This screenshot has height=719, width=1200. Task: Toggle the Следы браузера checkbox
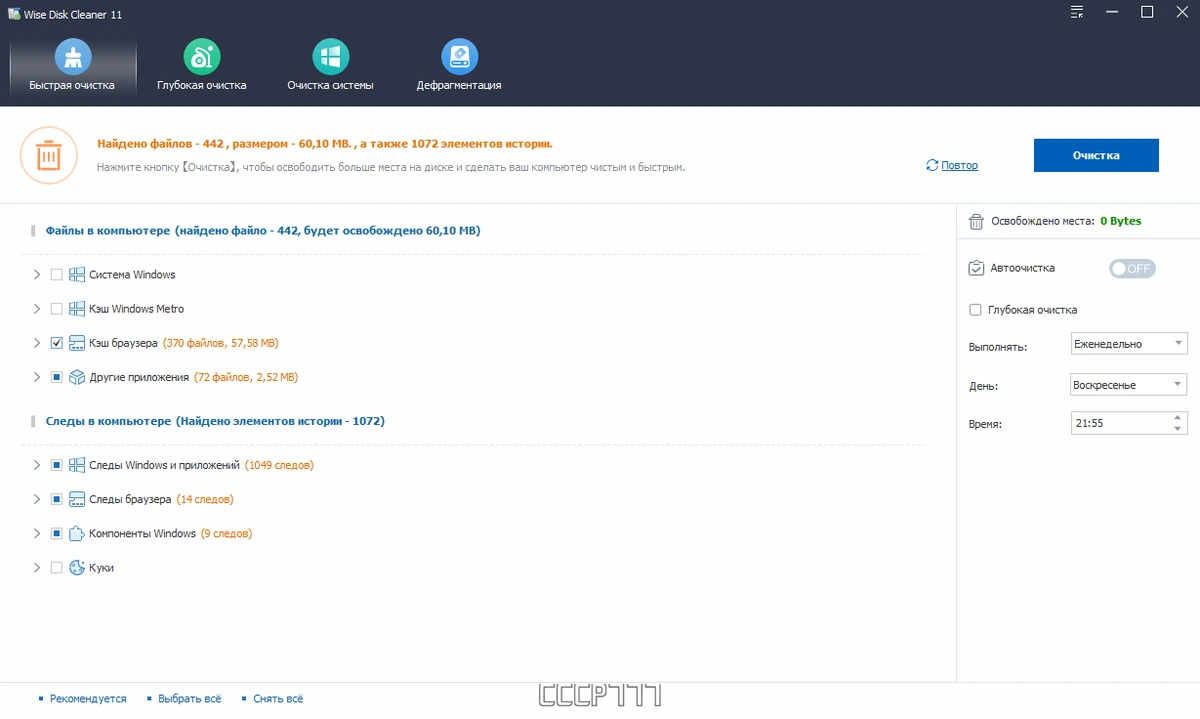(x=56, y=499)
